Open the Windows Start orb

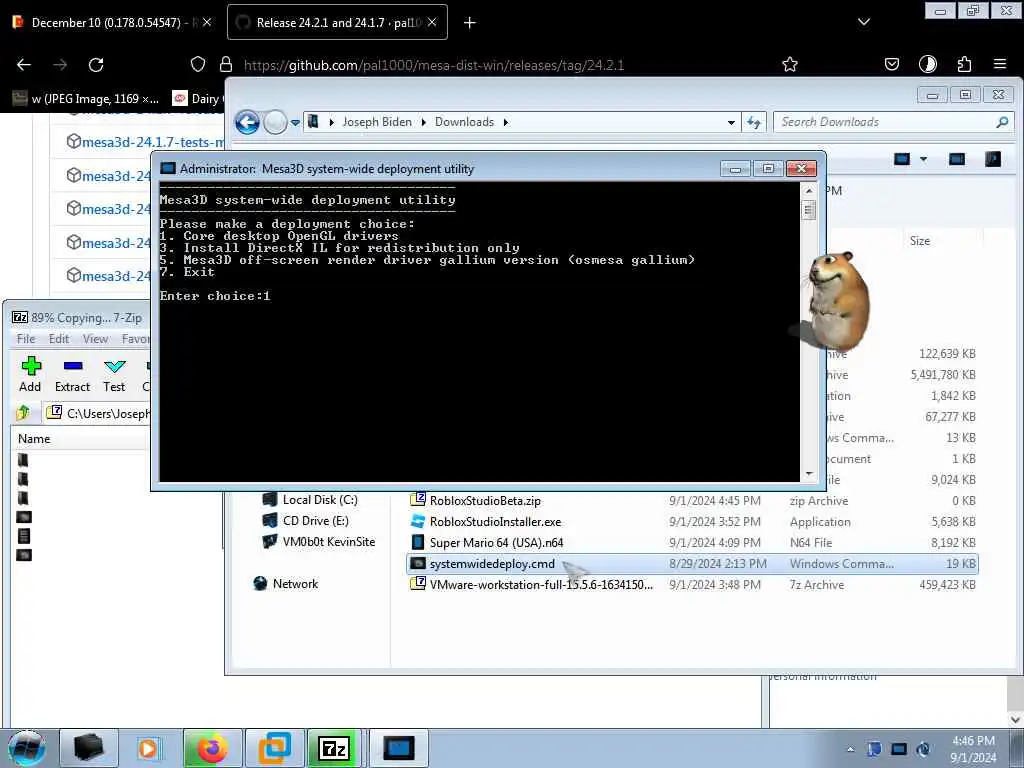[26, 748]
